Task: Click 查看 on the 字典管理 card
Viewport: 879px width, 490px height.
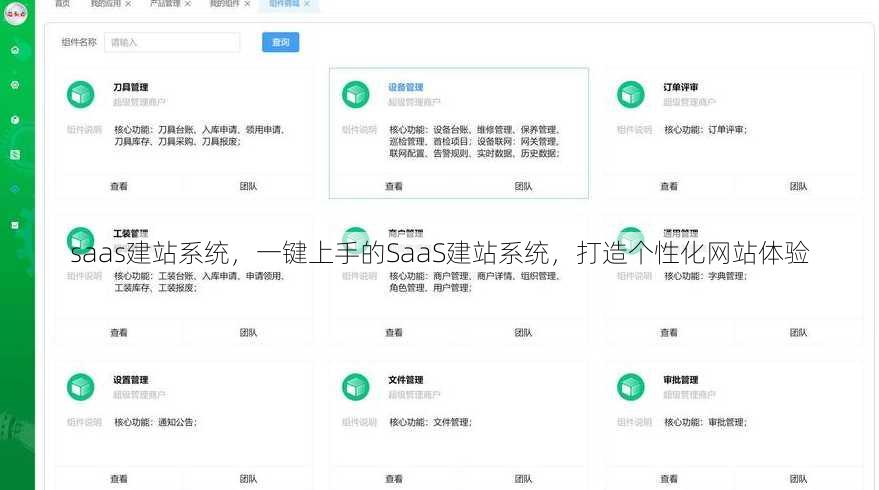Action: 669,332
